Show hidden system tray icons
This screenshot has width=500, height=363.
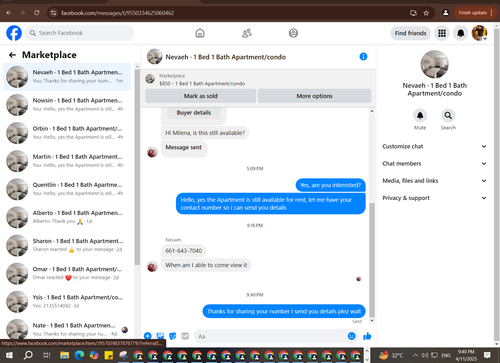415,355
